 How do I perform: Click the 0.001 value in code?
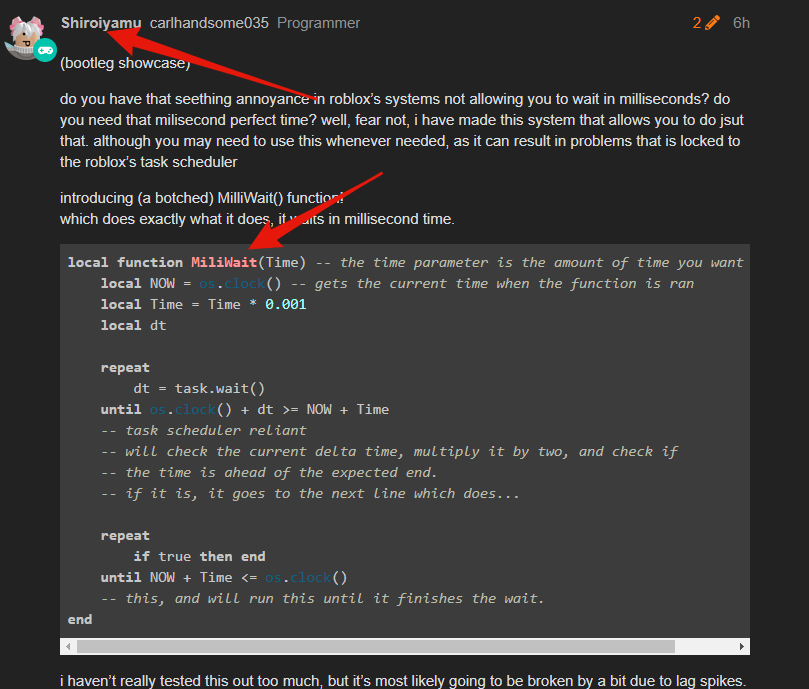285,305
